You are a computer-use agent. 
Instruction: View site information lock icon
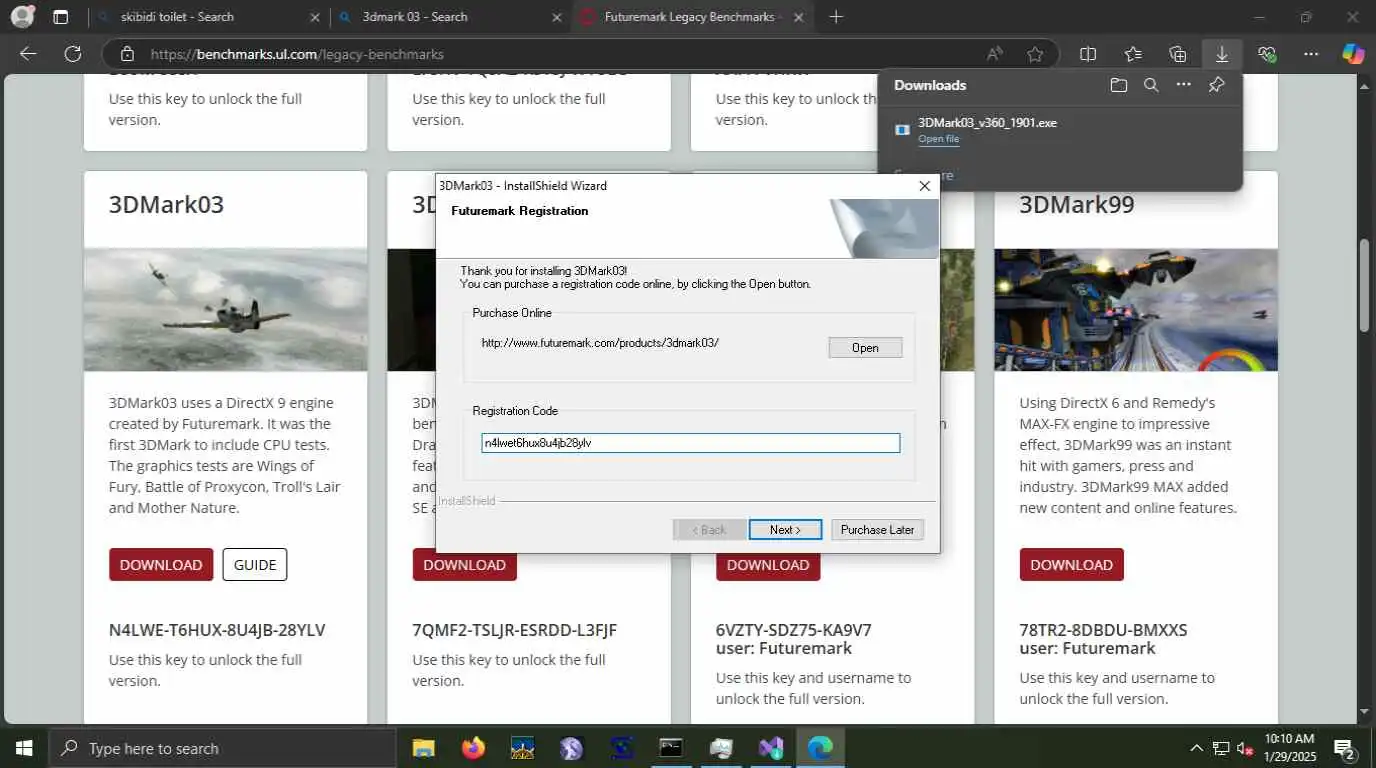126,54
